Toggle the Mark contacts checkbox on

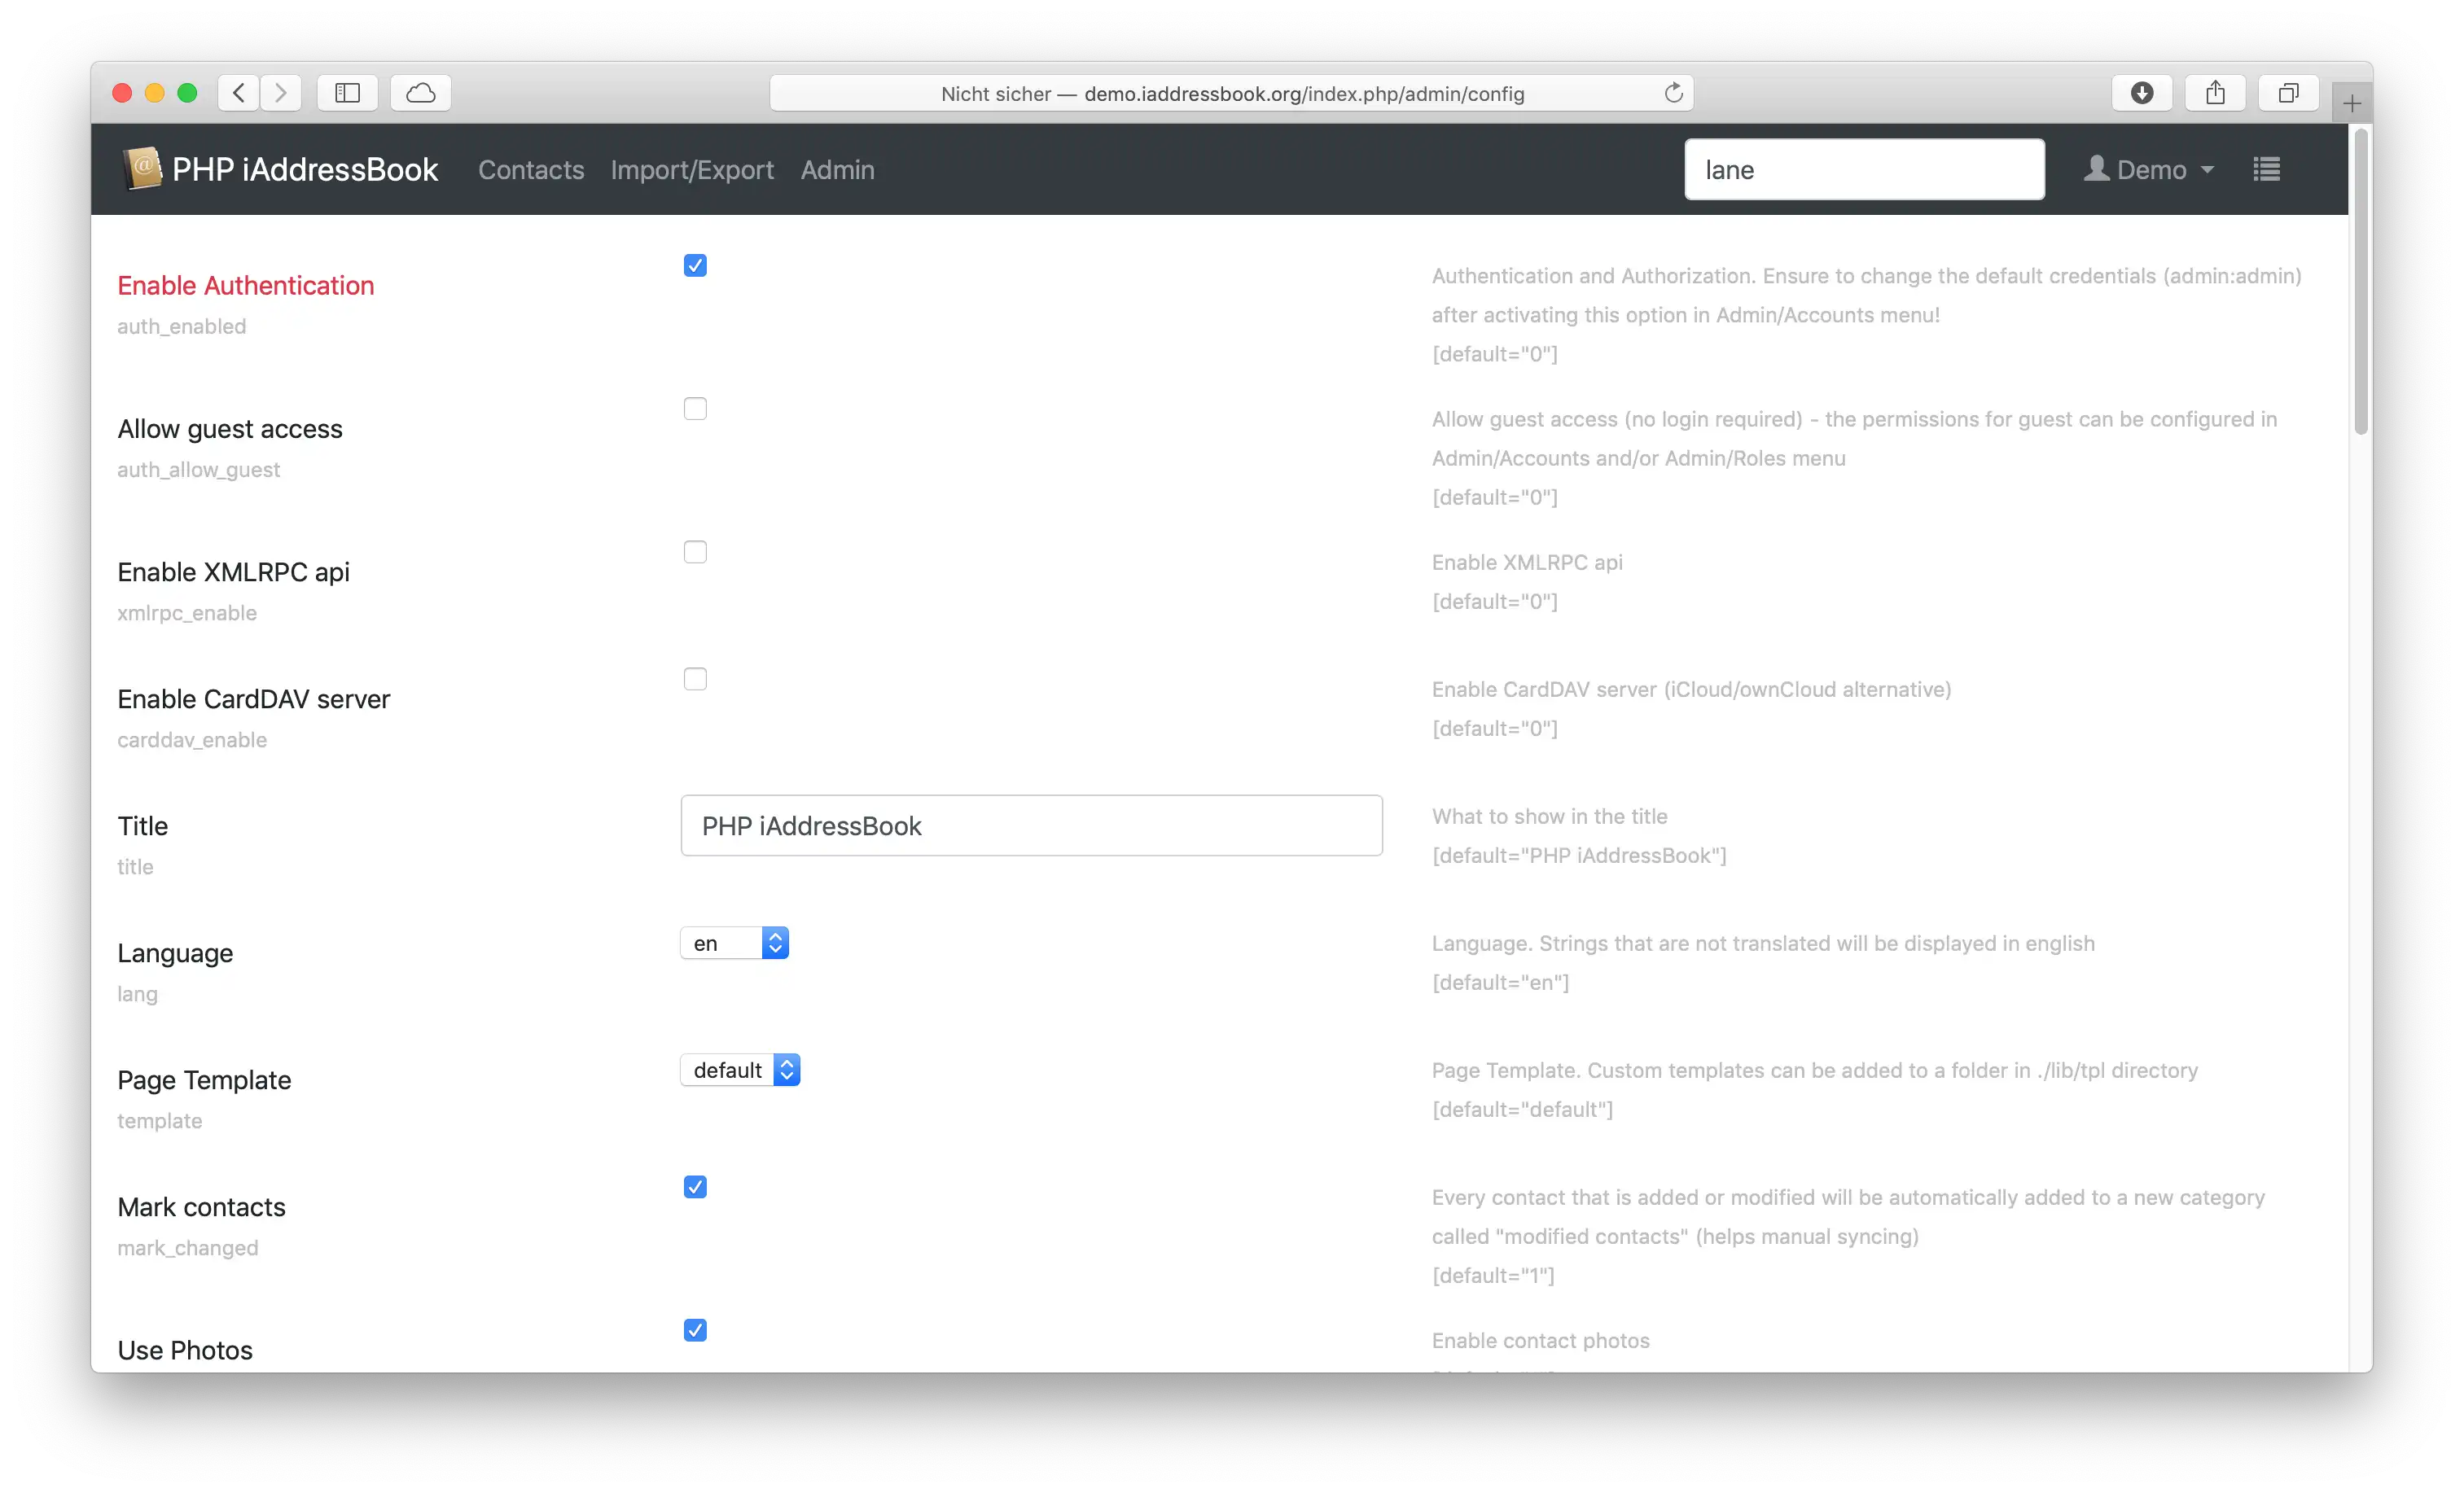click(x=694, y=1185)
